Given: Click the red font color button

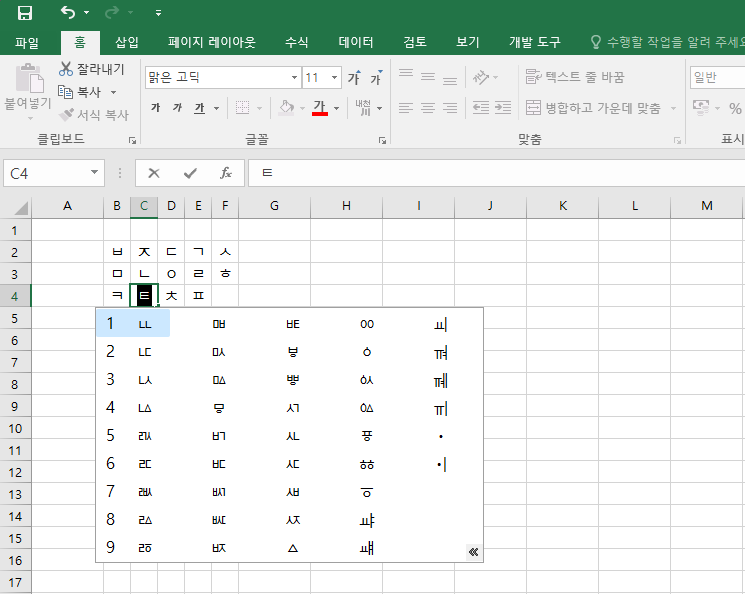Looking at the screenshot, I should pyautogui.click(x=320, y=108).
